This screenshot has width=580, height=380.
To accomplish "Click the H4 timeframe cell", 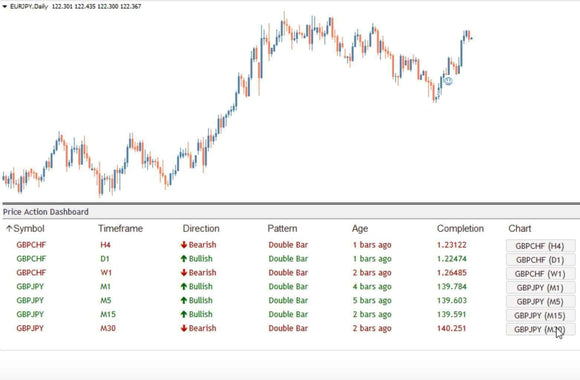I will (x=105, y=245).
